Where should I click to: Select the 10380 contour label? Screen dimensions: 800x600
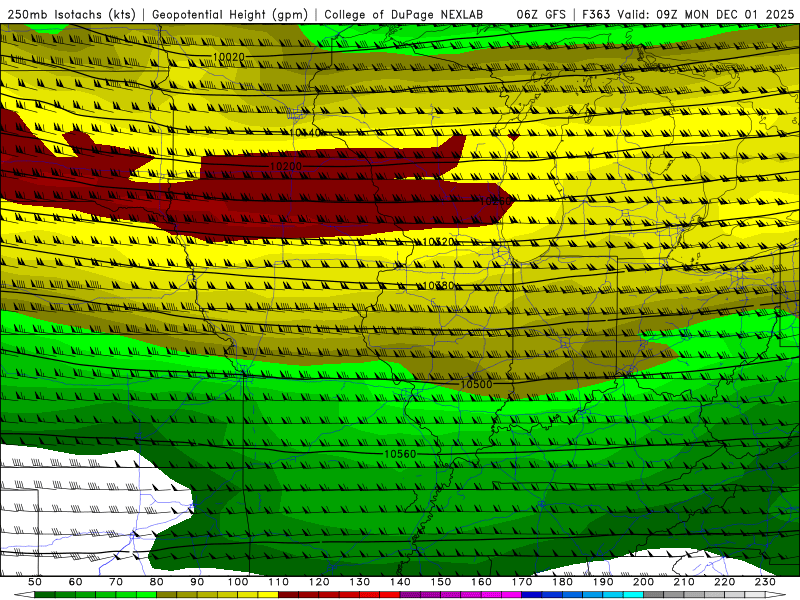439,286
